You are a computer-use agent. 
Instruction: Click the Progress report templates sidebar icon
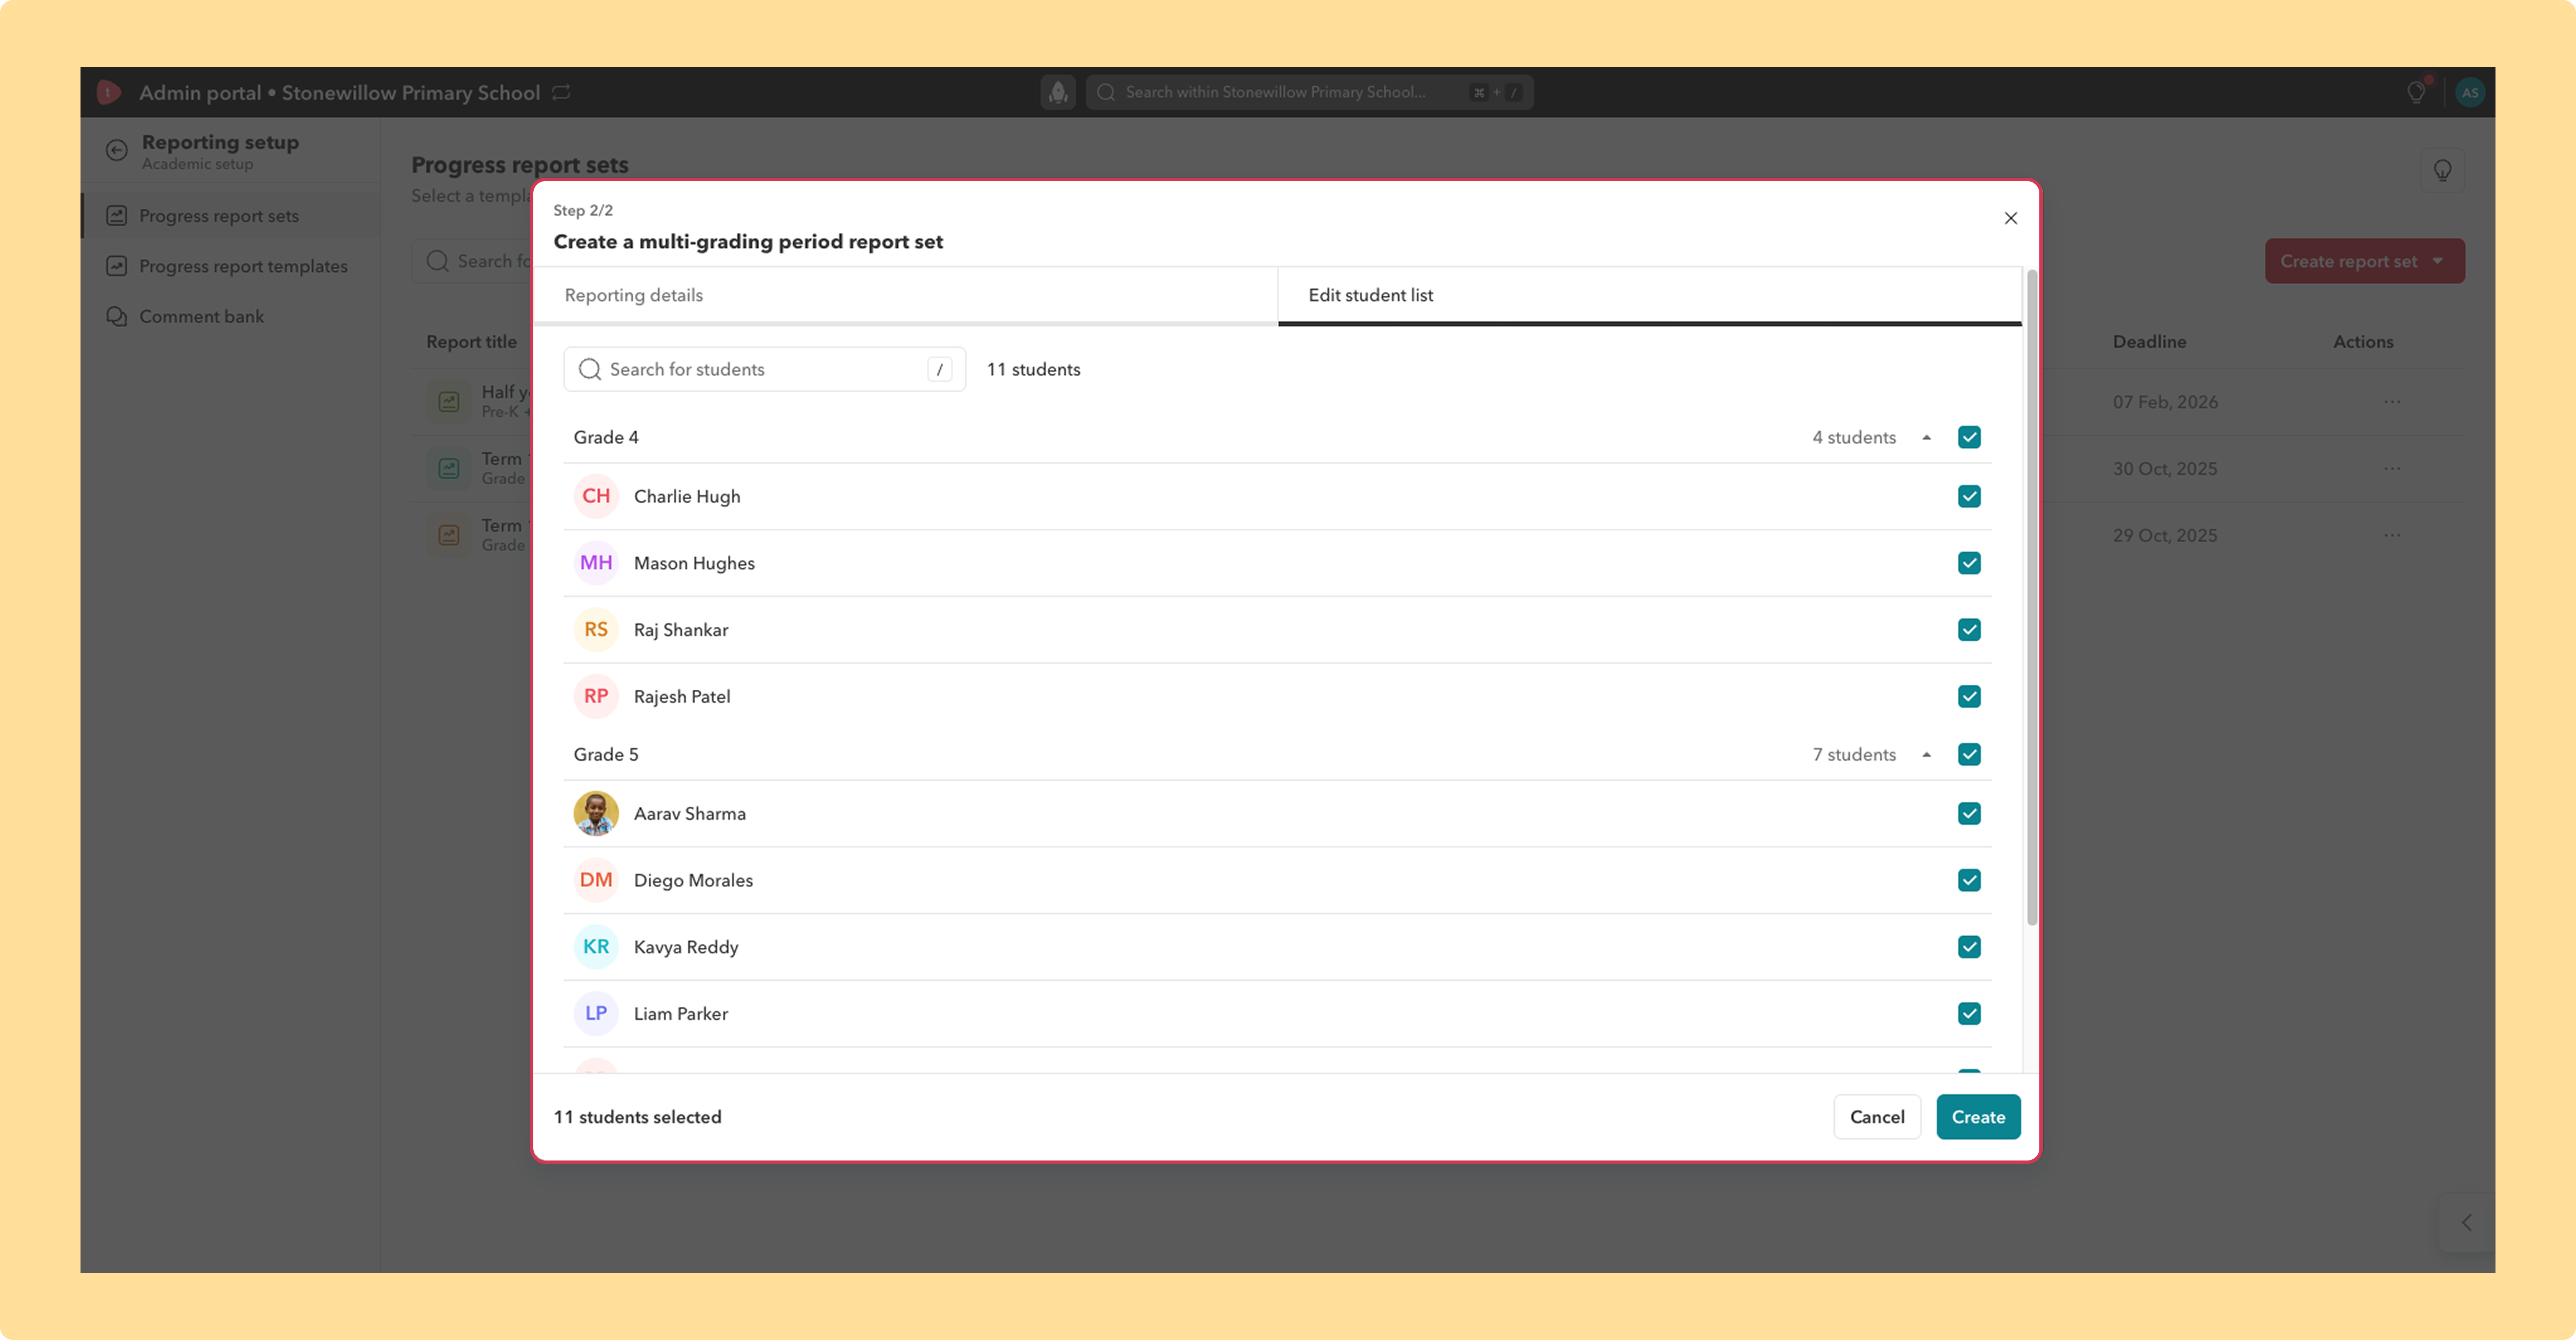117,266
